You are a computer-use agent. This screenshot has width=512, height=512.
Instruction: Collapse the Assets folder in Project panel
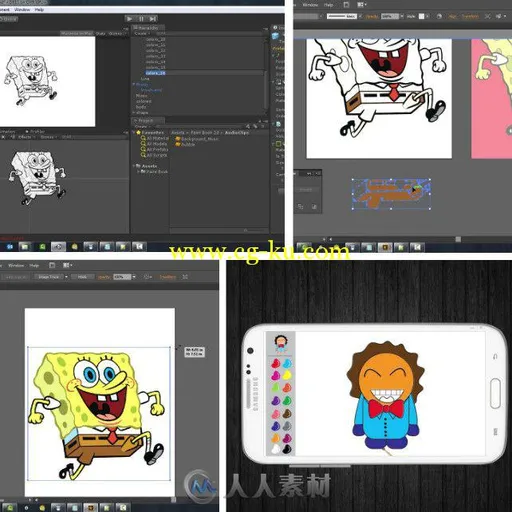(134, 166)
